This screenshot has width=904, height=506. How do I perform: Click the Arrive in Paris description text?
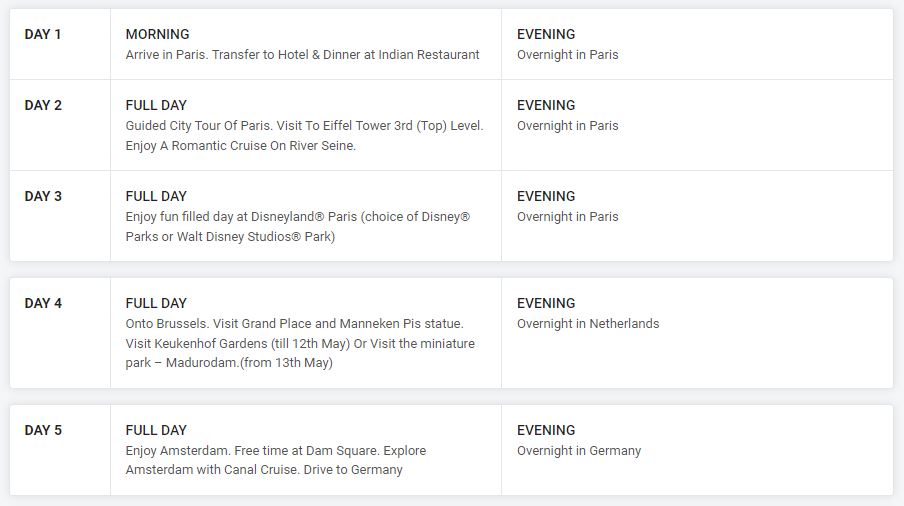point(302,55)
